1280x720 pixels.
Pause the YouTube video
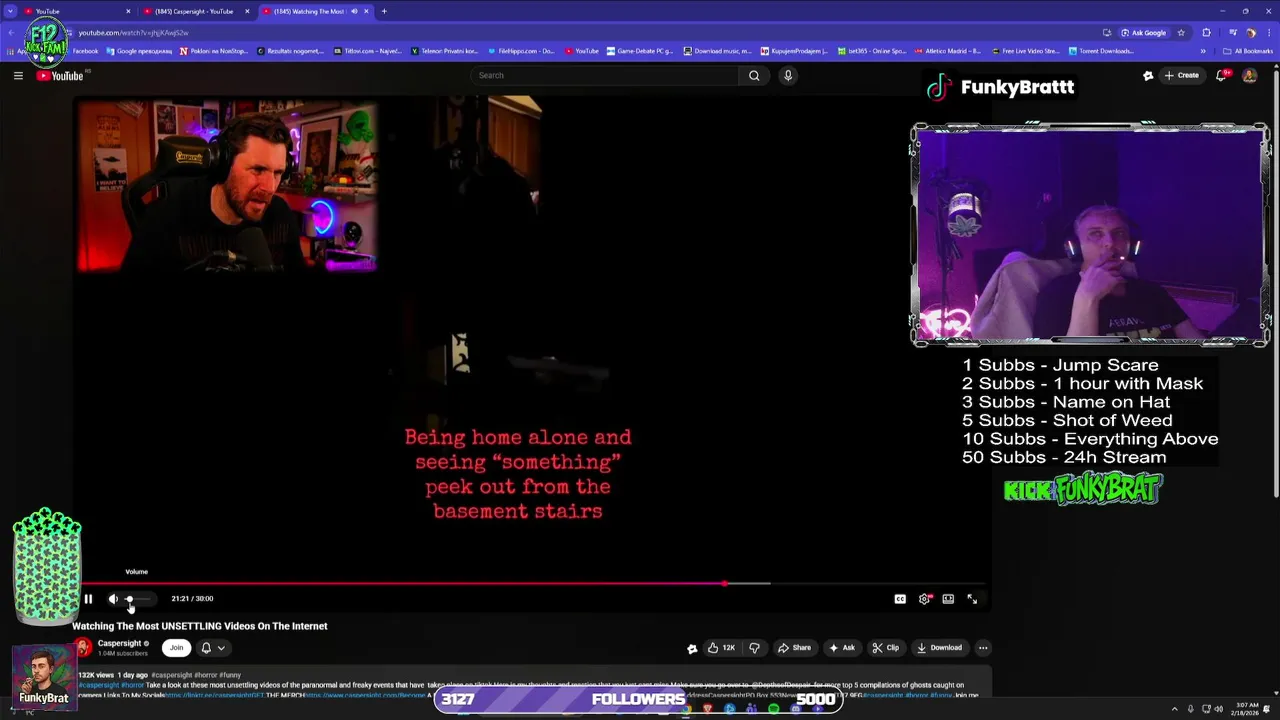tap(88, 599)
